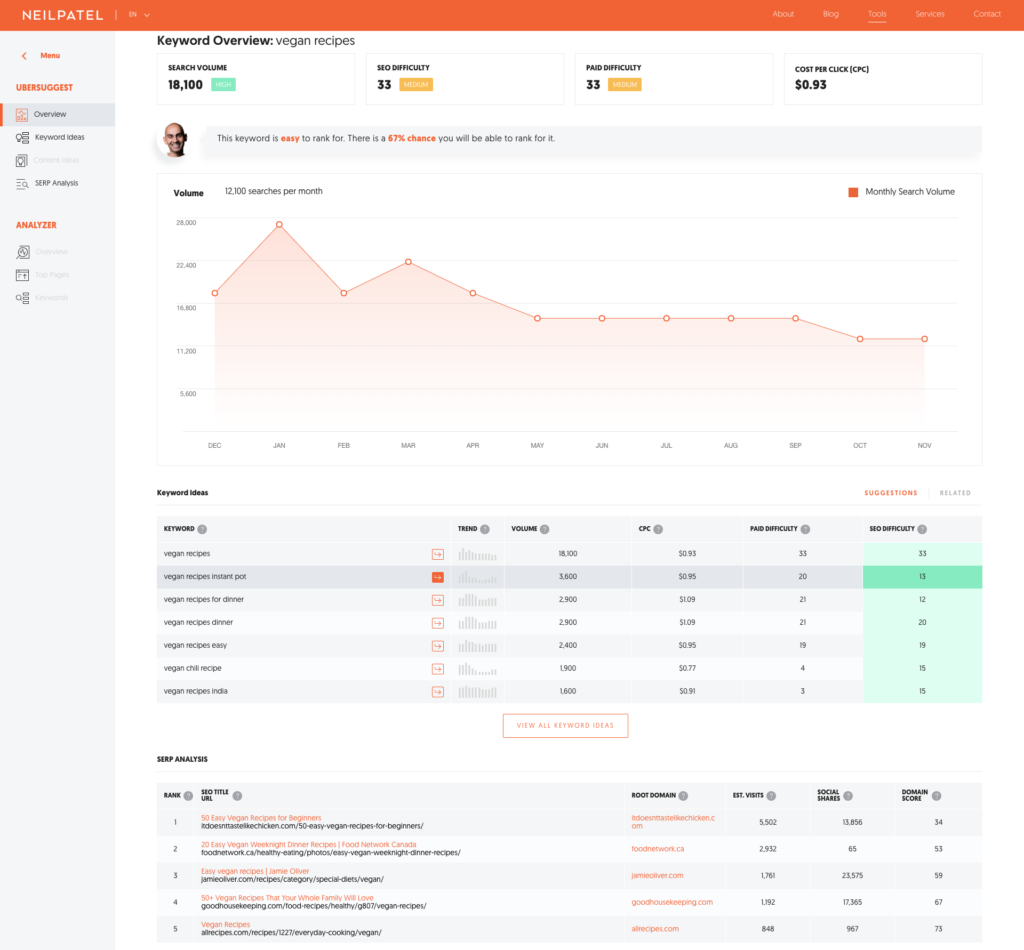Click the Menu label in sidebar
The height and width of the screenshot is (950, 1024).
click(50, 56)
